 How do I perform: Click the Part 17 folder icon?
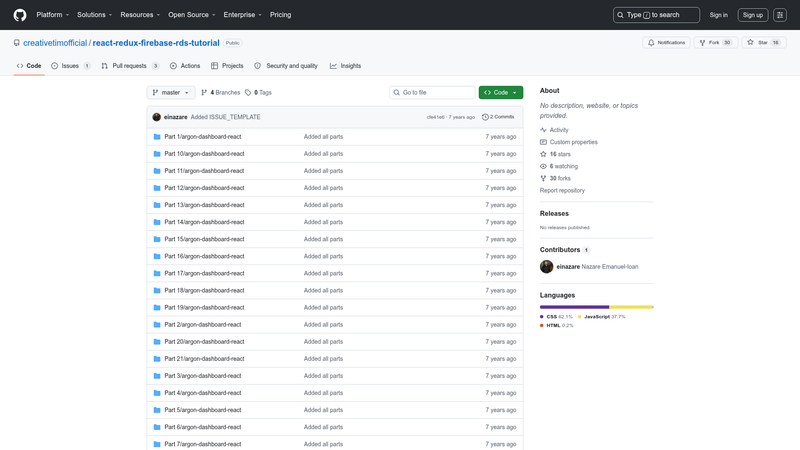coord(157,273)
